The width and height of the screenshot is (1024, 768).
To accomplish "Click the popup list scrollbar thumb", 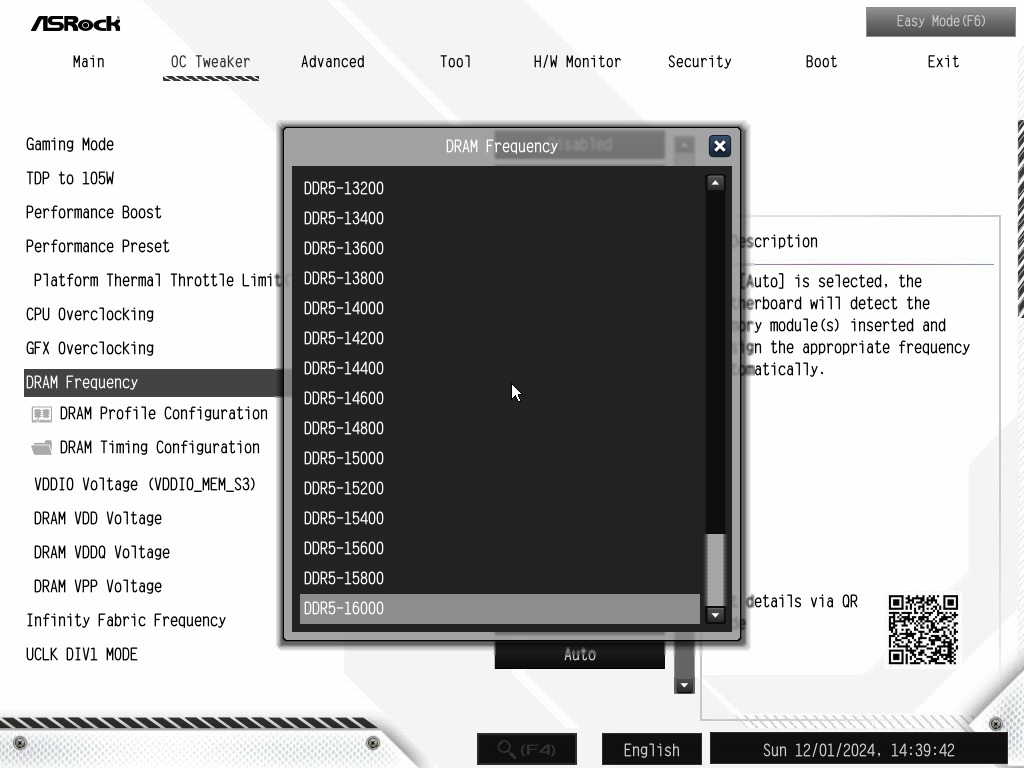I will 716,570.
